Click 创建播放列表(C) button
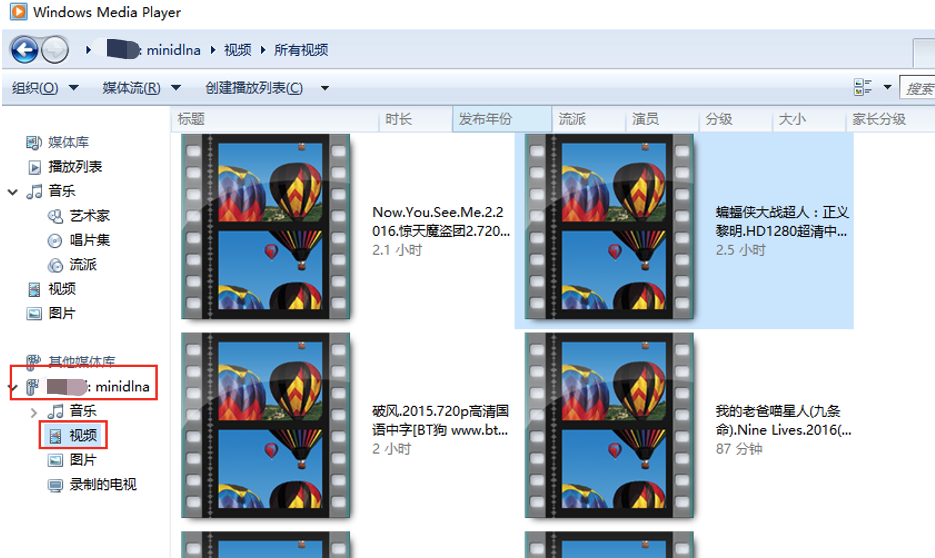The image size is (935, 558). tap(254, 88)
